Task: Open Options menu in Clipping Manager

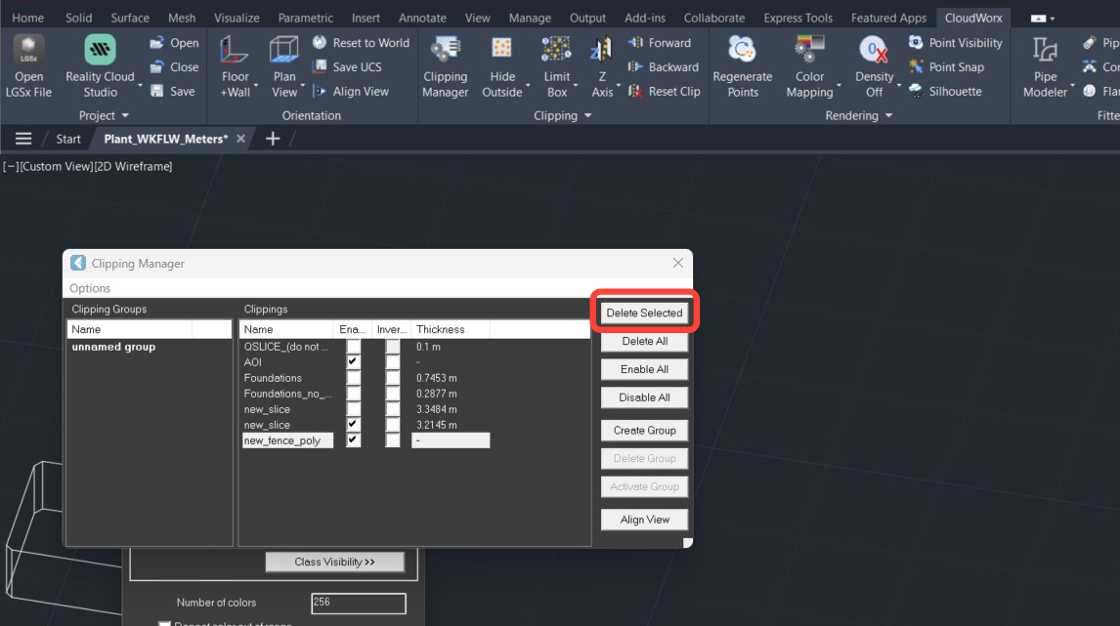Action: coord(90,288)
